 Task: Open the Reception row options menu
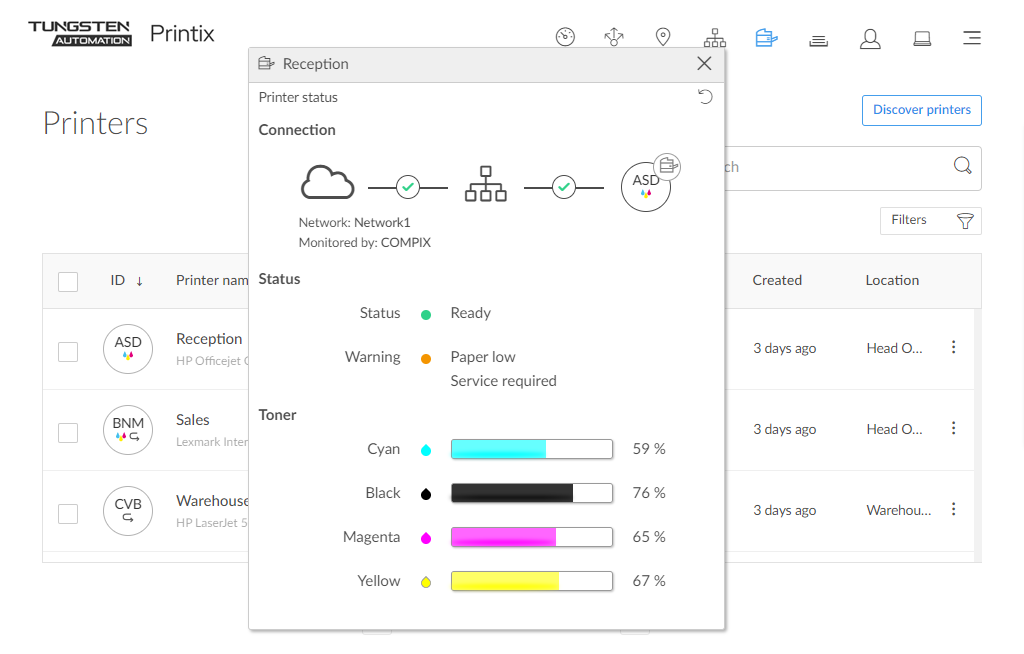(953, 347)
